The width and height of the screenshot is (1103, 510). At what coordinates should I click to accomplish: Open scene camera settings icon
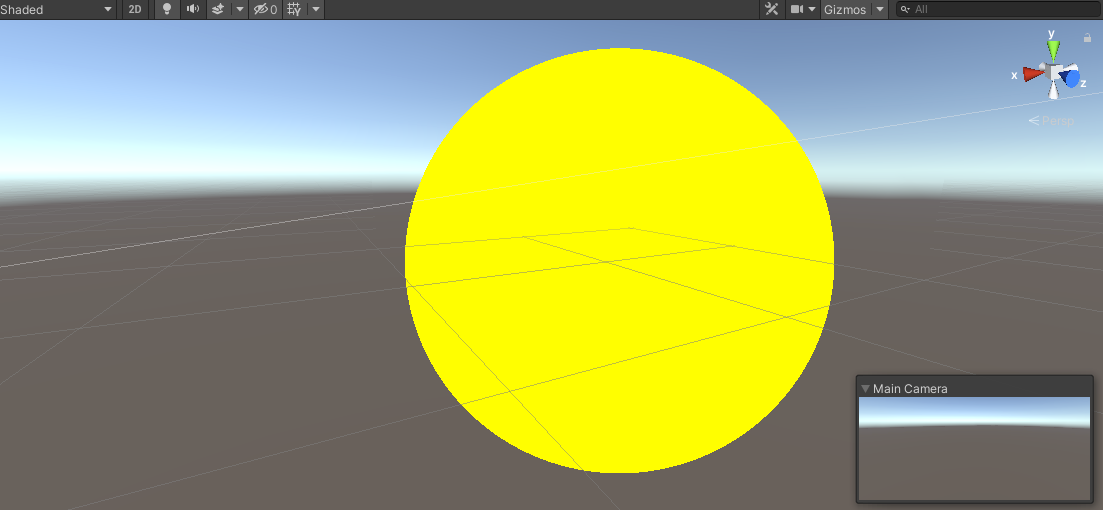pyautogui.click(x=802, y=9)
